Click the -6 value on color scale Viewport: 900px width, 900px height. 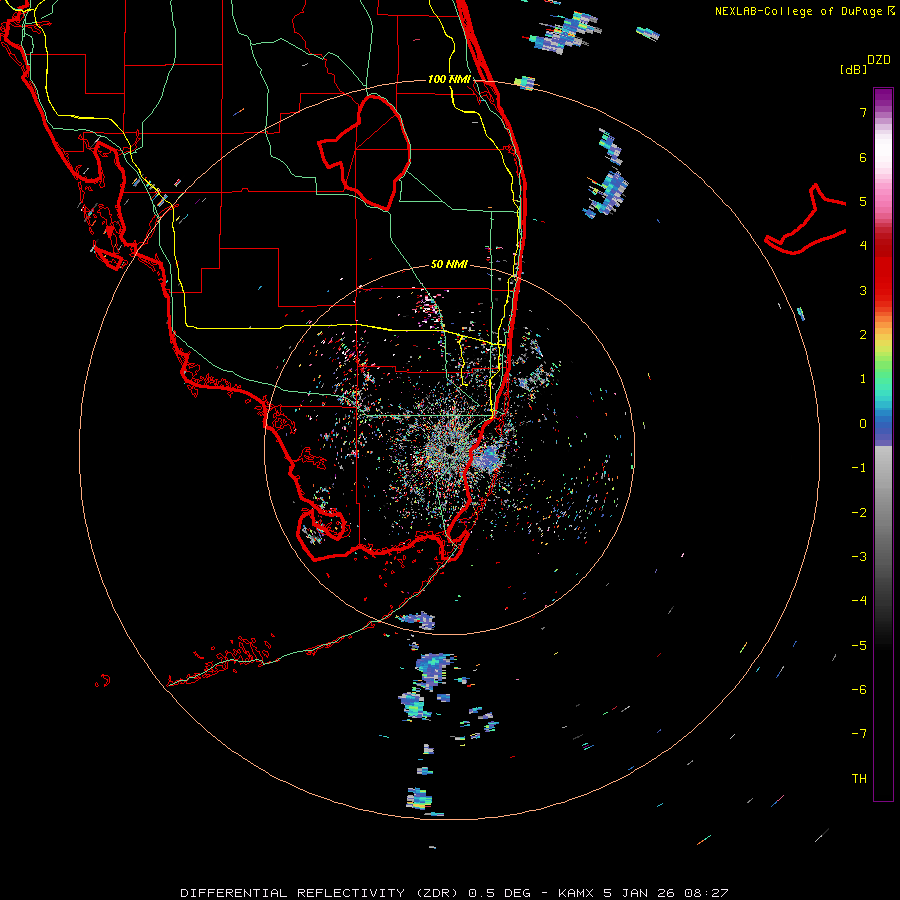pos(859,689)
